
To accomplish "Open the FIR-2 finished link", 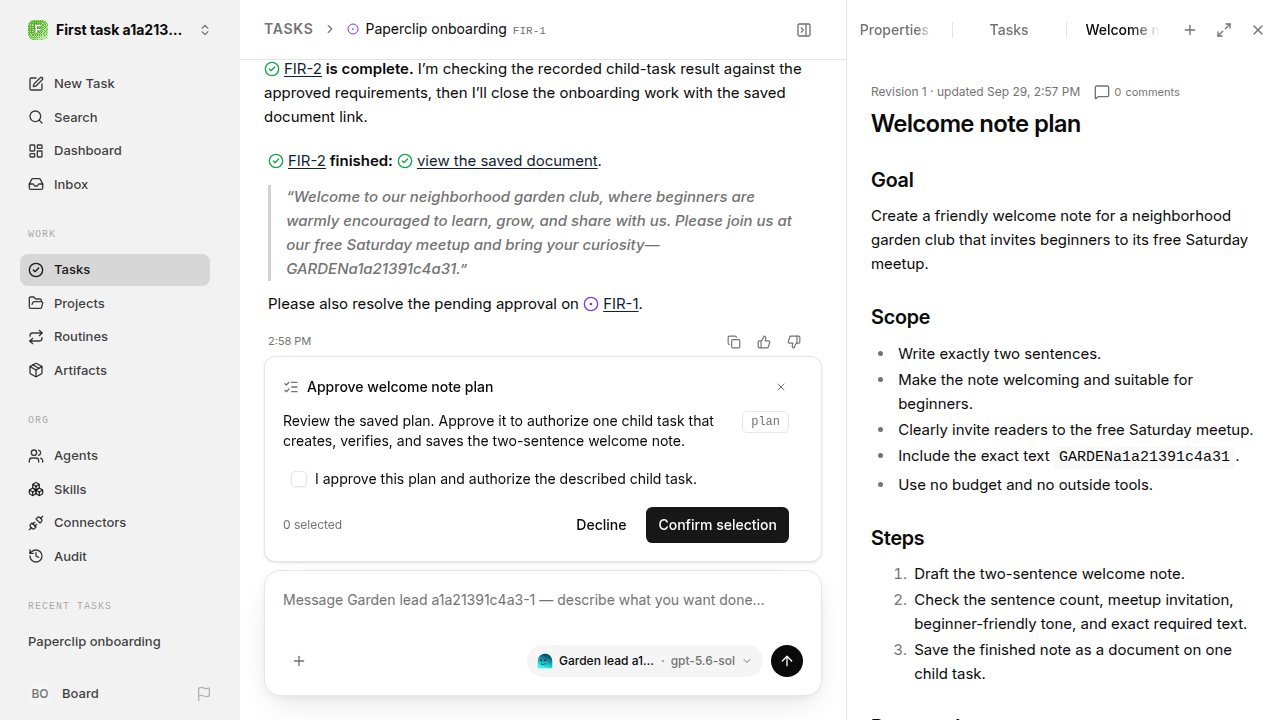I will click(x=306, y=161).
